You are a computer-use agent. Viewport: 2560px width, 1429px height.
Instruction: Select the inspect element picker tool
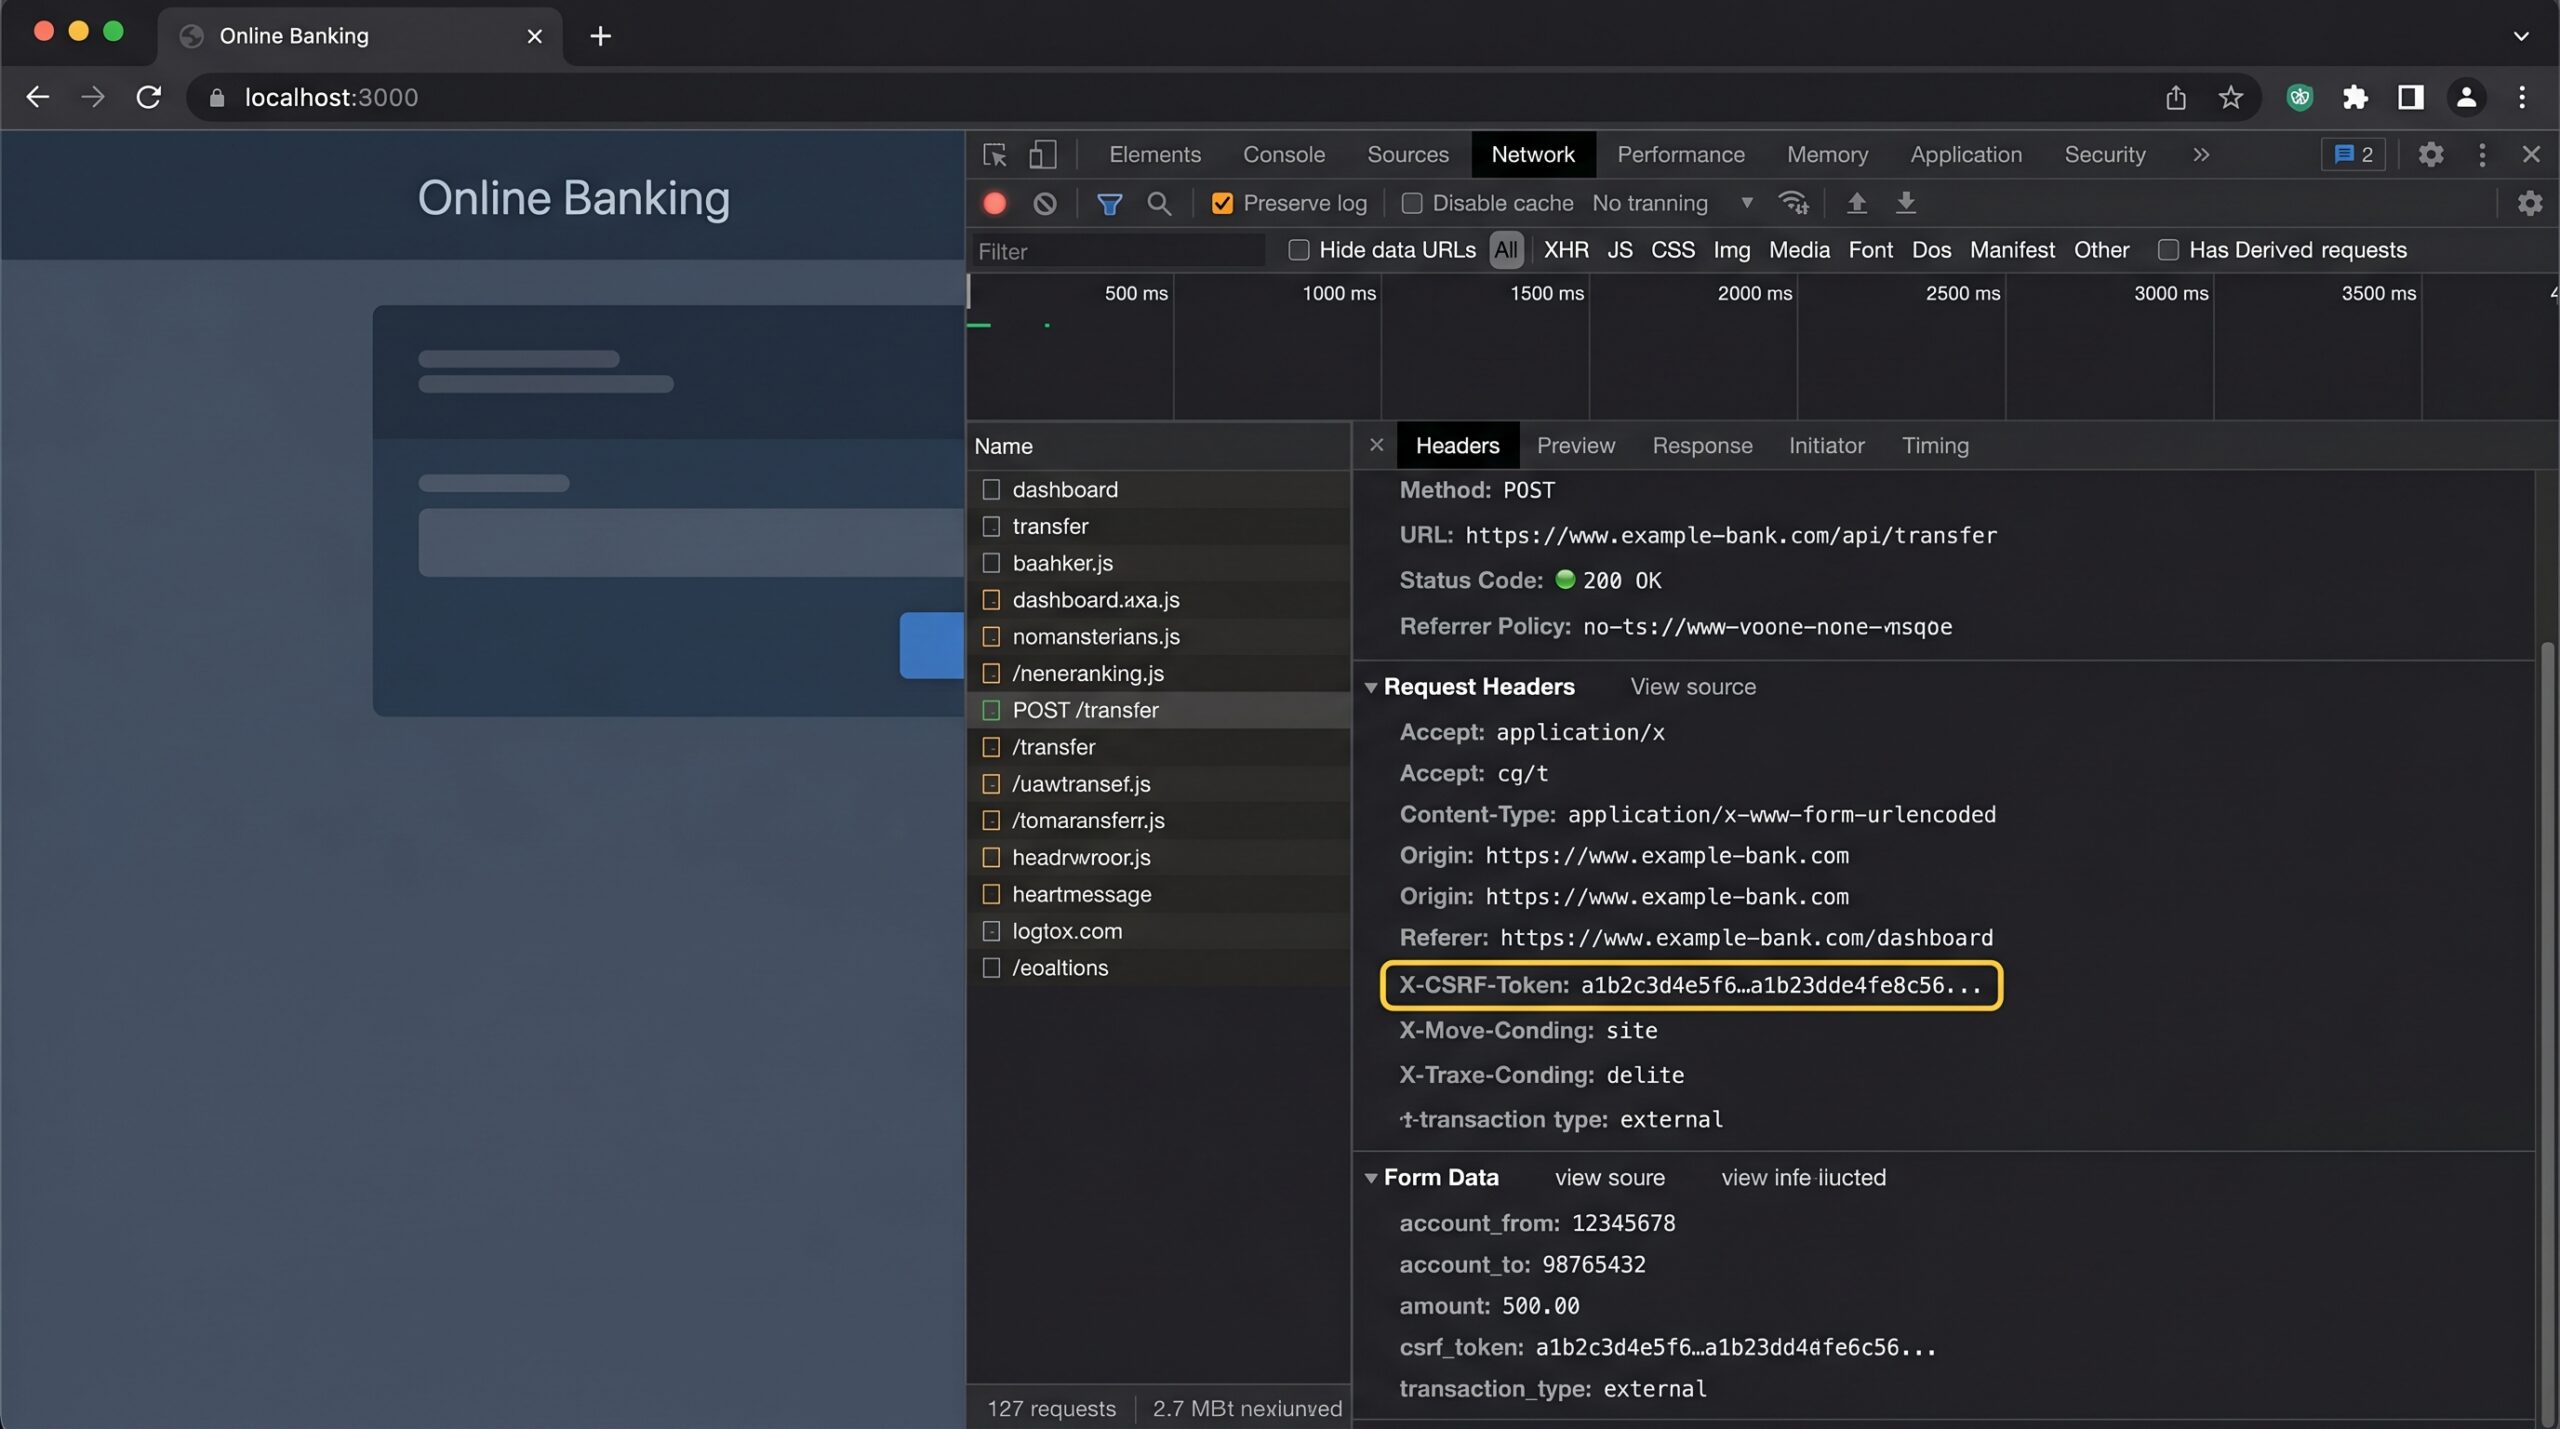pos(994,154)
